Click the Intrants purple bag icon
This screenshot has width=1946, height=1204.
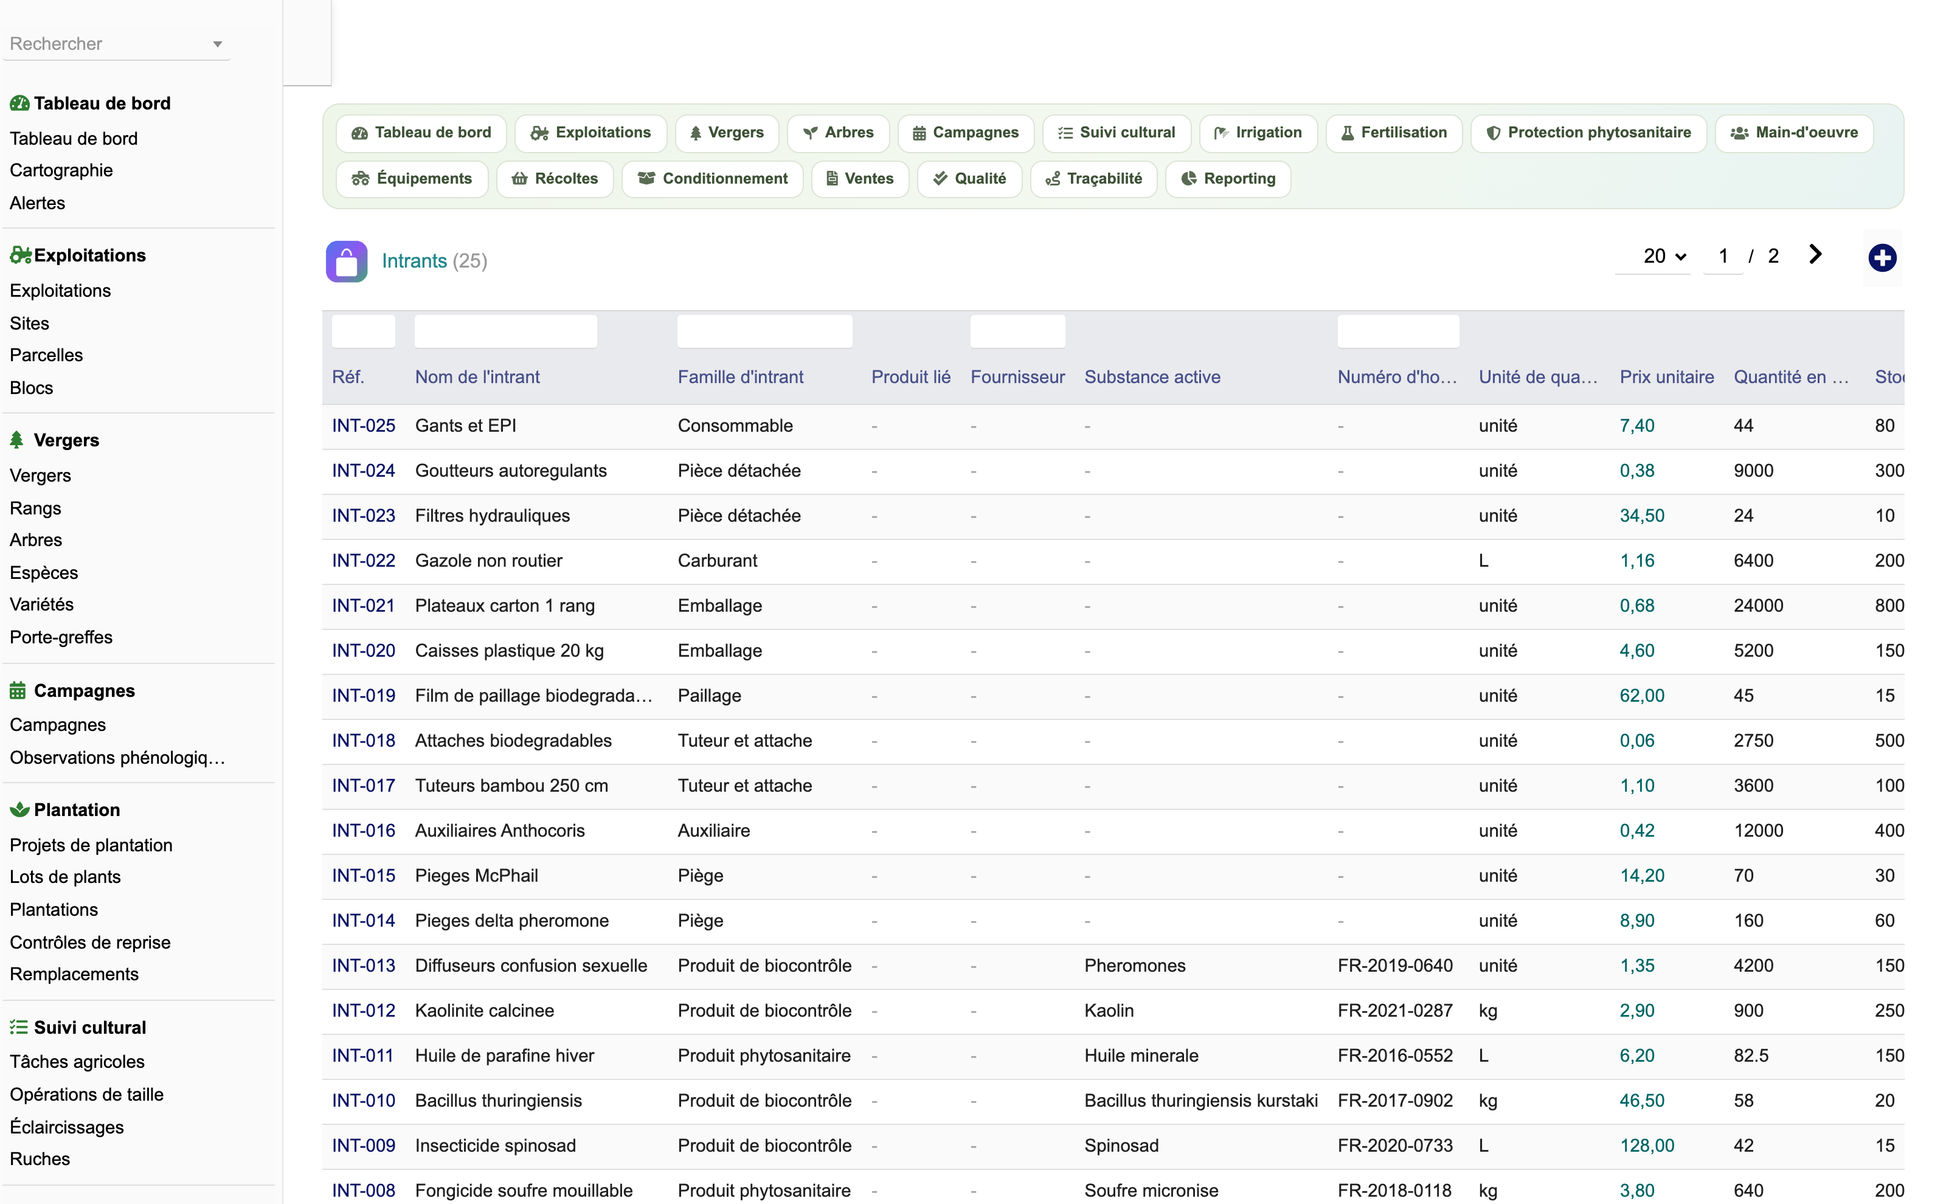tap(346, 261)
